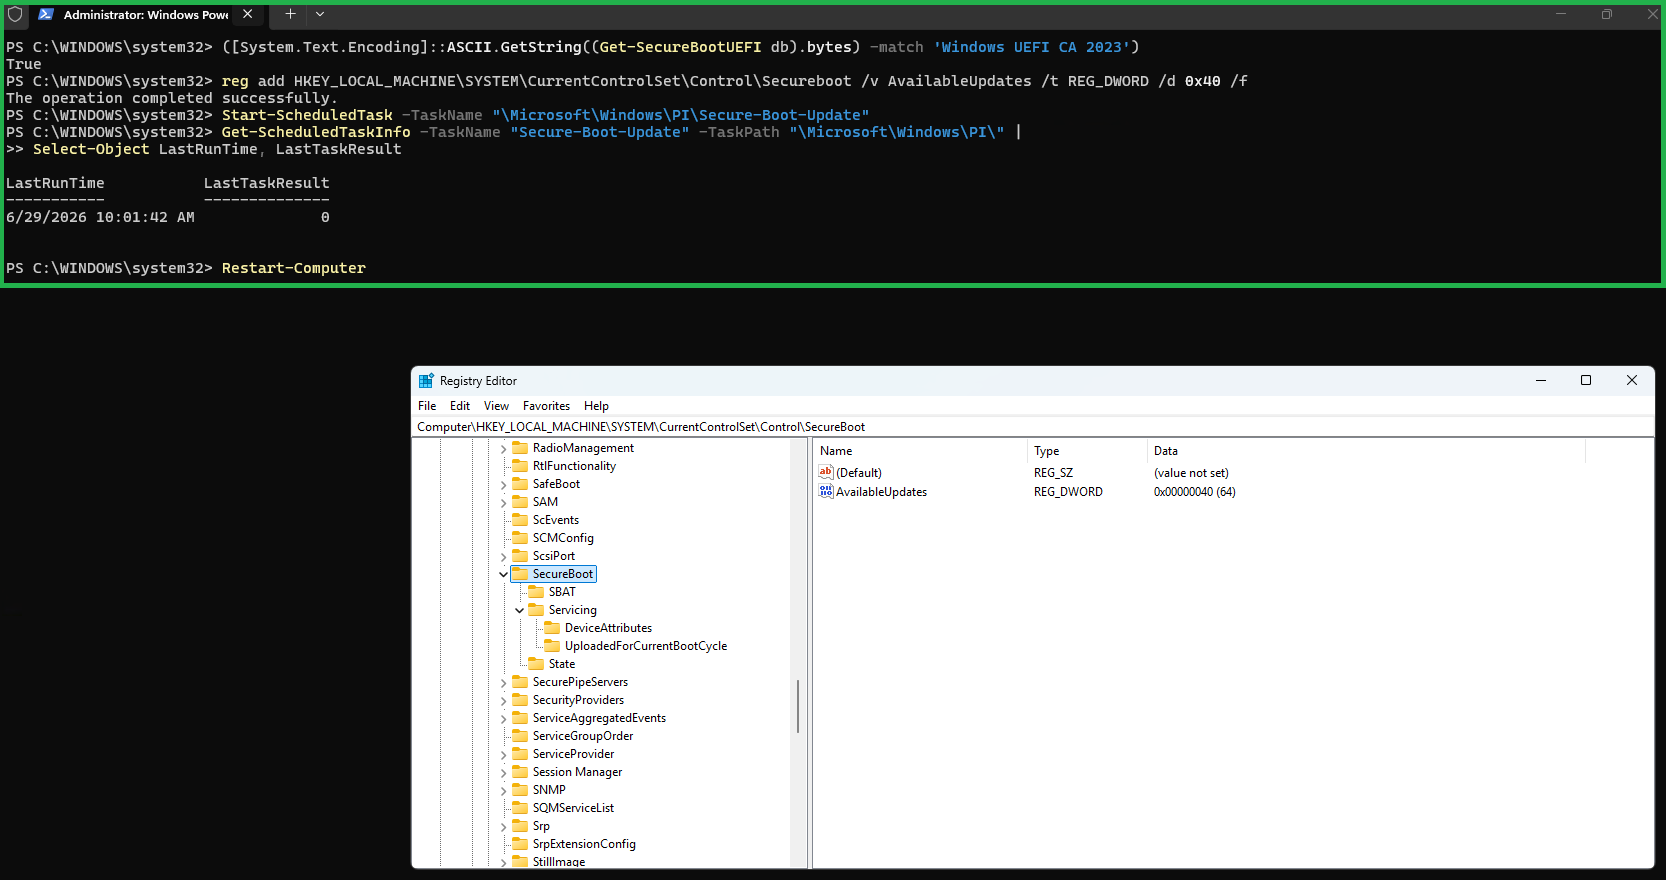The width and height of the screenshot is (1666, 880).
Task: Expand the Session Manager key
Action: [503, 772]
